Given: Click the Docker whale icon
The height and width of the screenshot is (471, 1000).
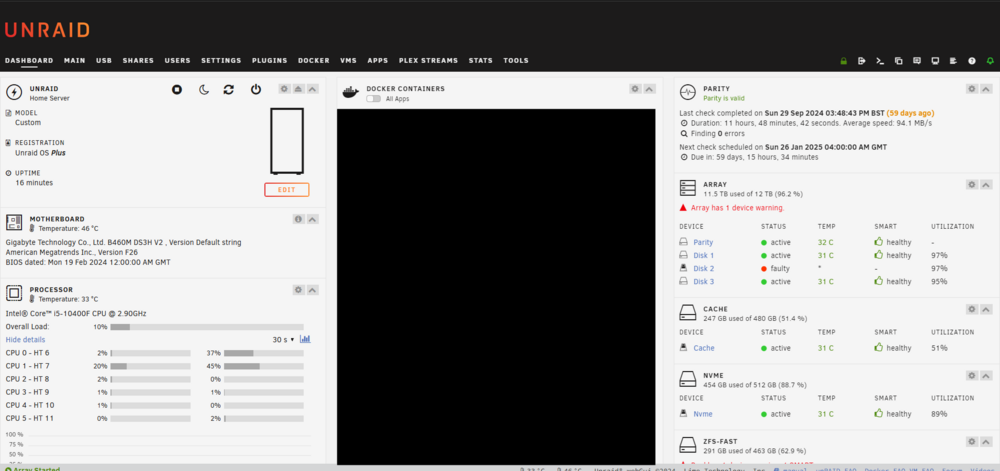Looking at the screenshot, I should (x=351, y=92).
